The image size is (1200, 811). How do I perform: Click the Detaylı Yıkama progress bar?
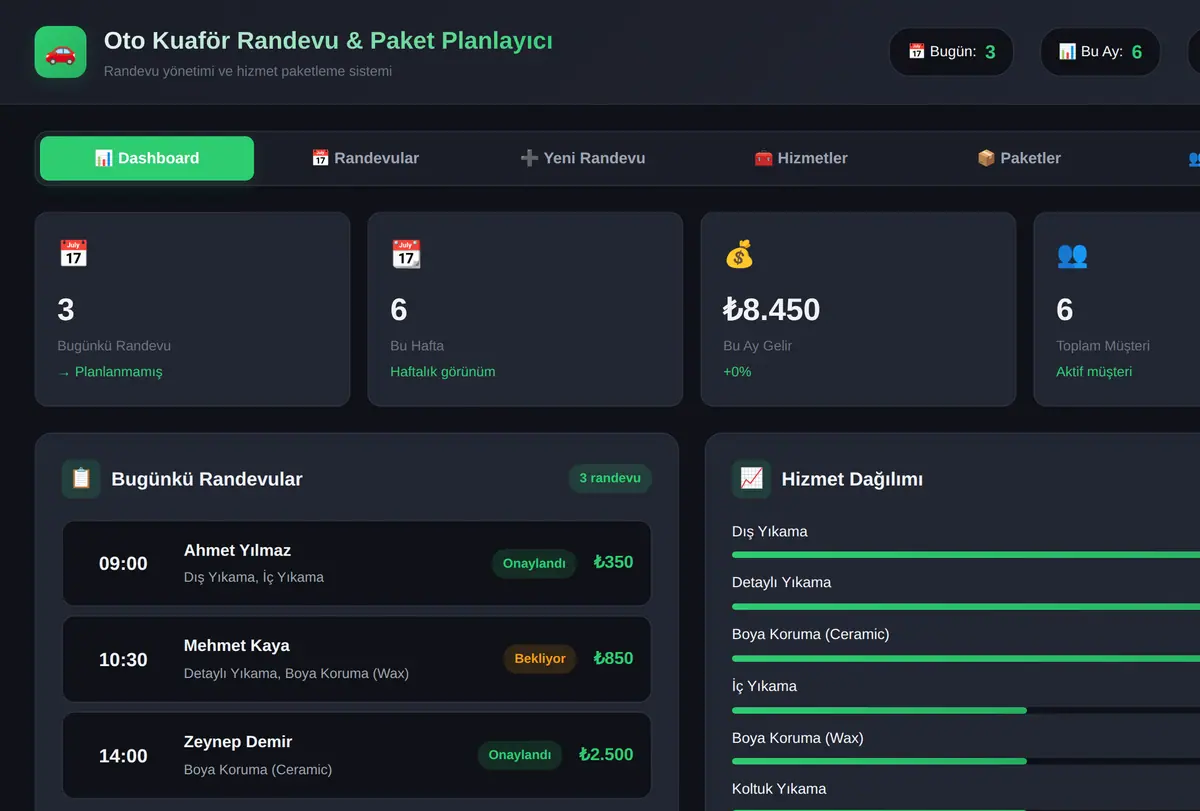tap(966, 606)
